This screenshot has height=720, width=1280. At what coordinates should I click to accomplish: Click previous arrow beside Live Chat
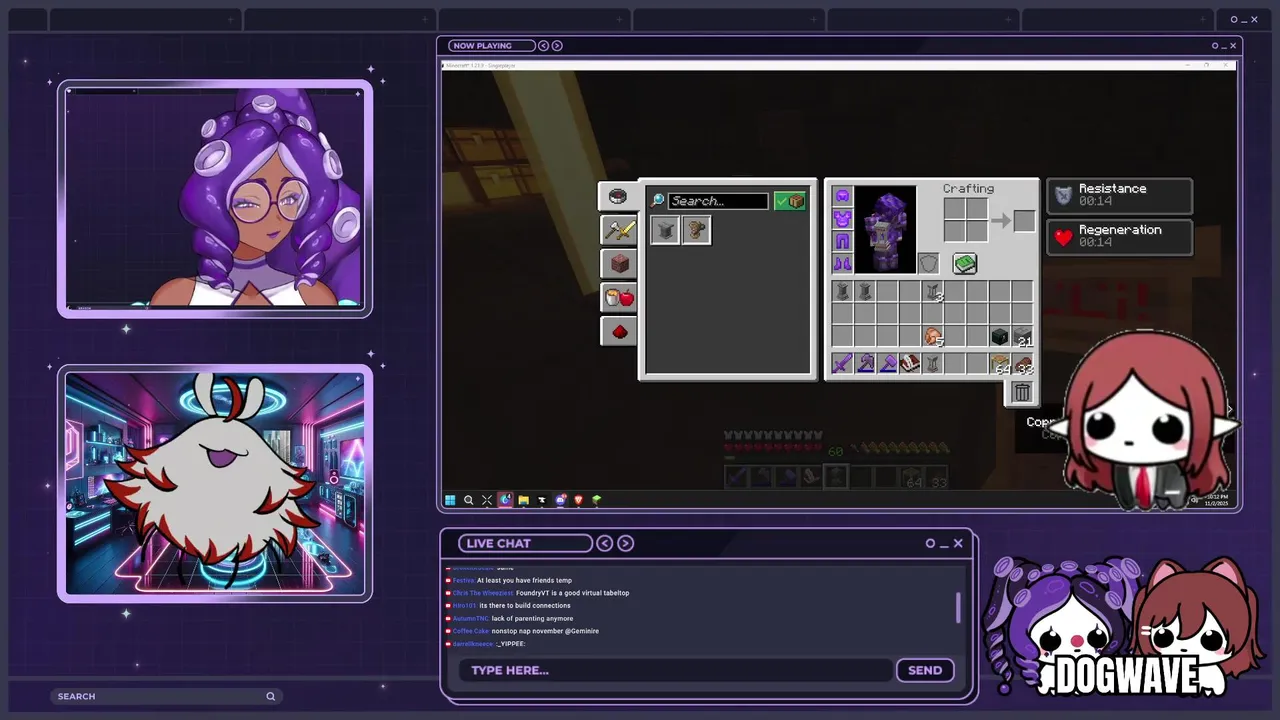pyautogui.click(x=604, y=543)
